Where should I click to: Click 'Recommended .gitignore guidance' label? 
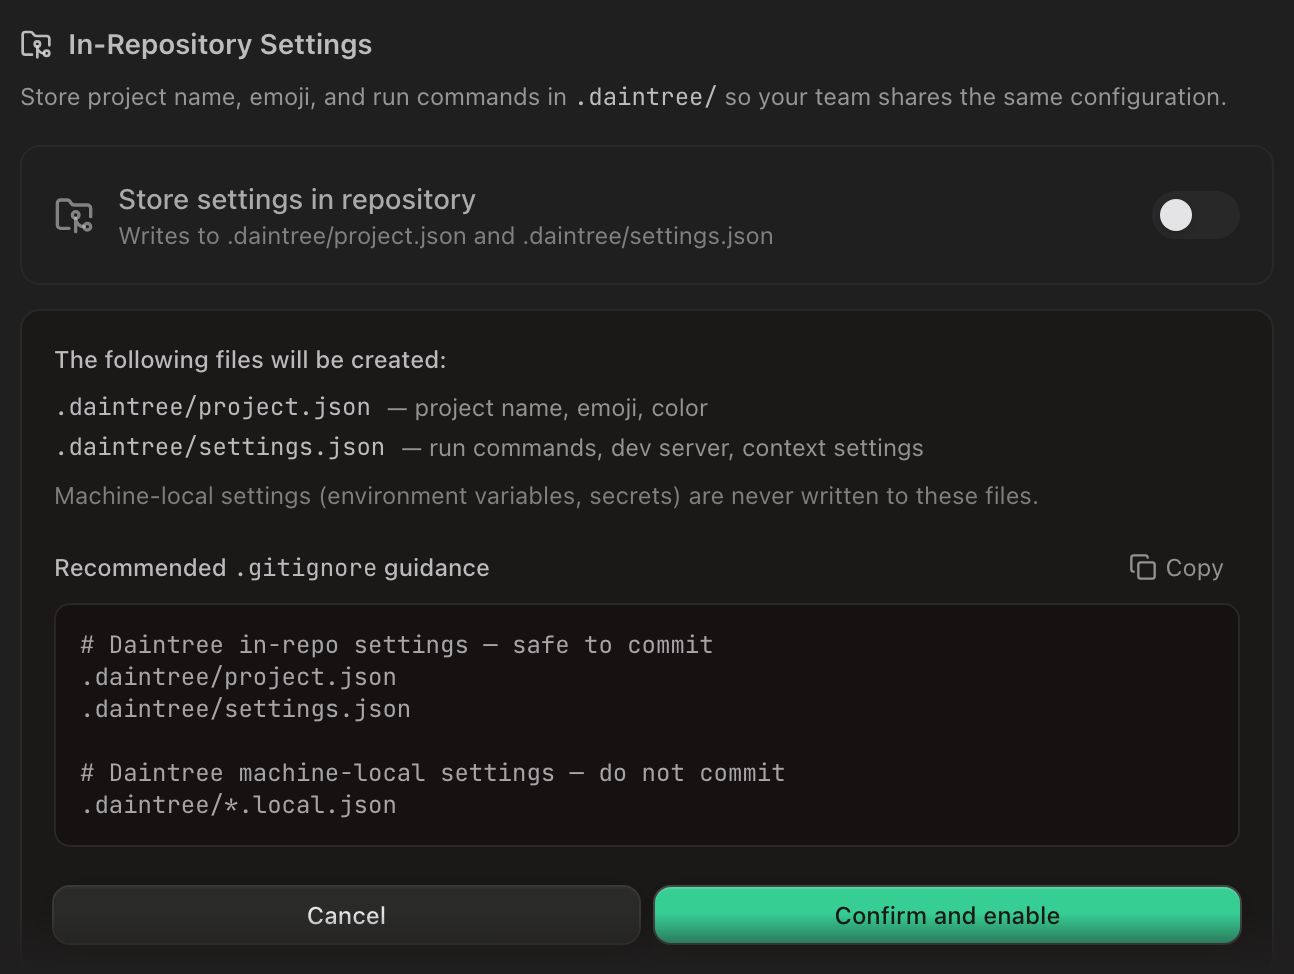click(272, 568)
